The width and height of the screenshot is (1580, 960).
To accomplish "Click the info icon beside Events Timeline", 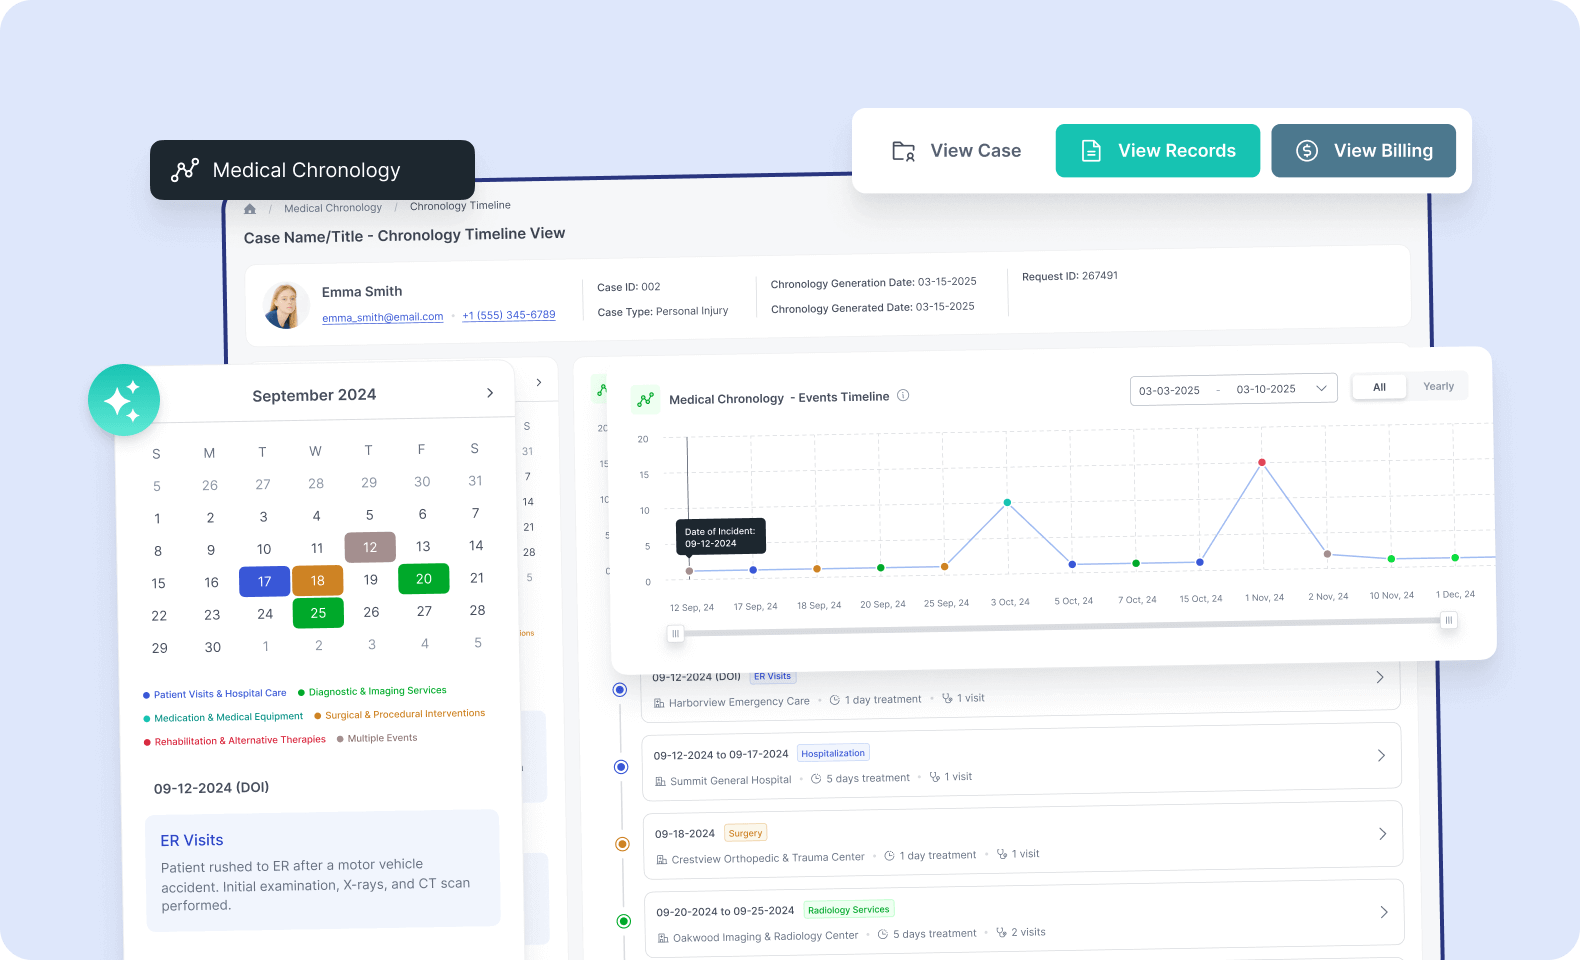I will coord(903,396).
